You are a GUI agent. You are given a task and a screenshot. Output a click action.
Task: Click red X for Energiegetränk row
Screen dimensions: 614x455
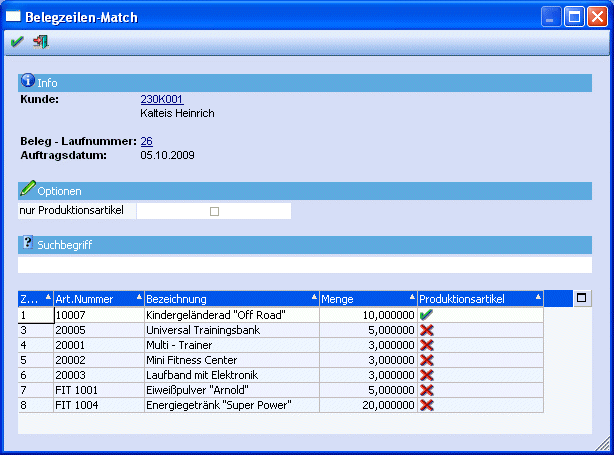(427, 405)
